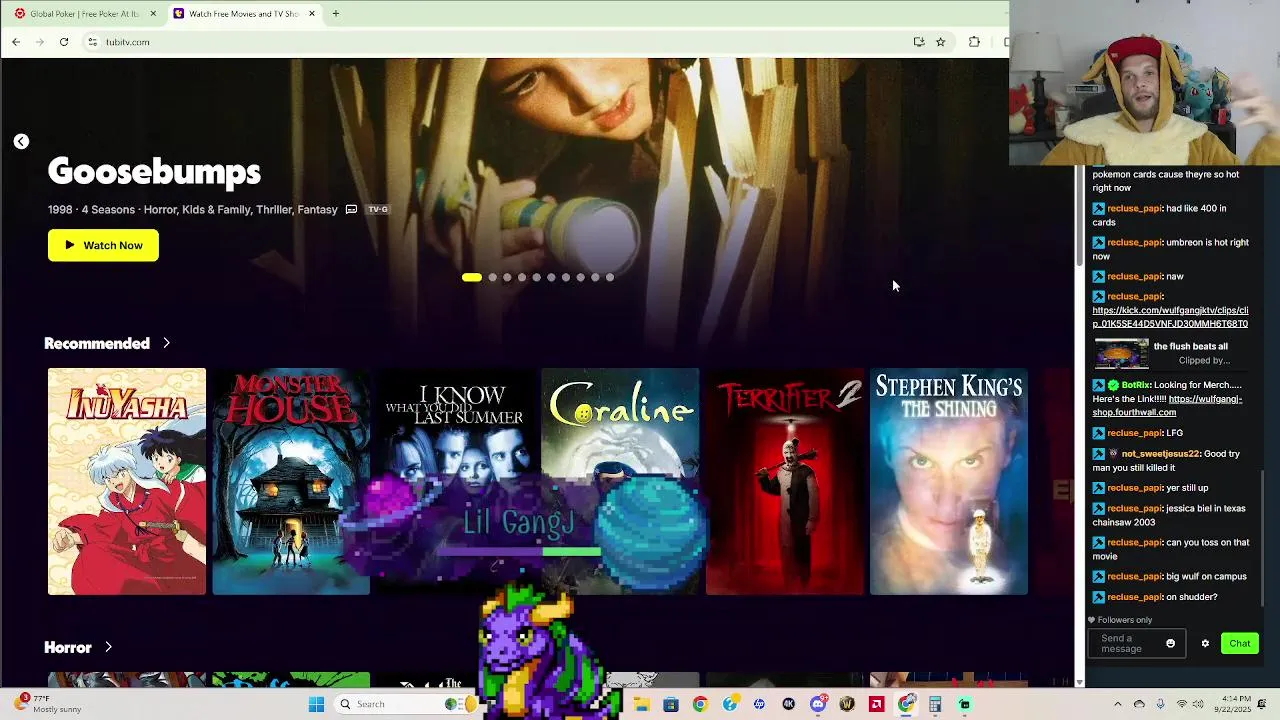Open the browser extensions puzzle icon
1280x720 pixels.
coord(974,42)
